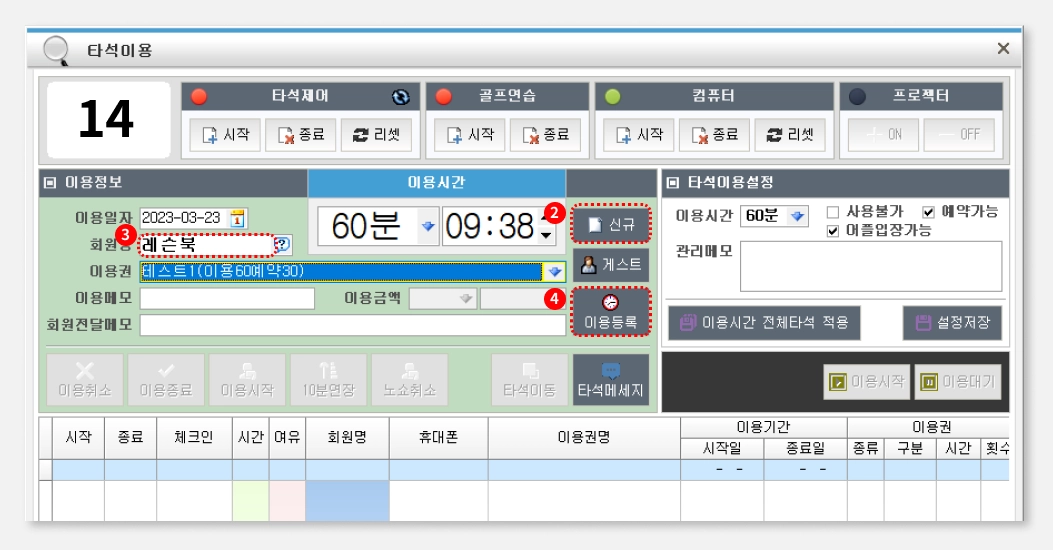Click 시작 button under 타석제어
1053x550 pixels.
click(225, 135)
